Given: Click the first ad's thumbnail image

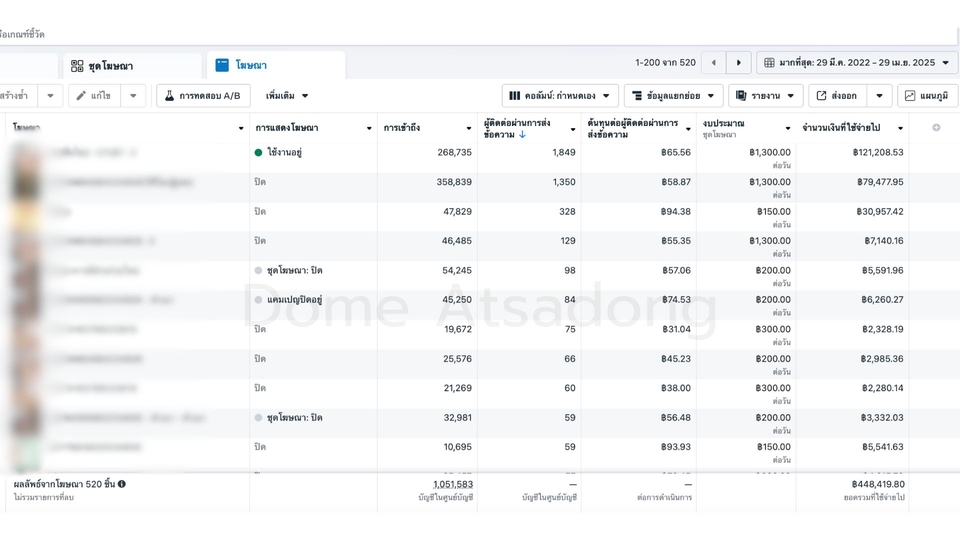Looking at the screenshot, I should pyautogui.click(x=24, y=153).
